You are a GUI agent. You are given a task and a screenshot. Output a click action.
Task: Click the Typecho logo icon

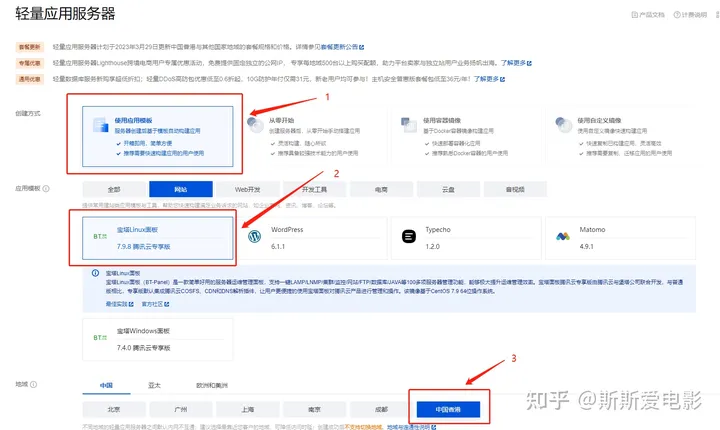[409, 237]
